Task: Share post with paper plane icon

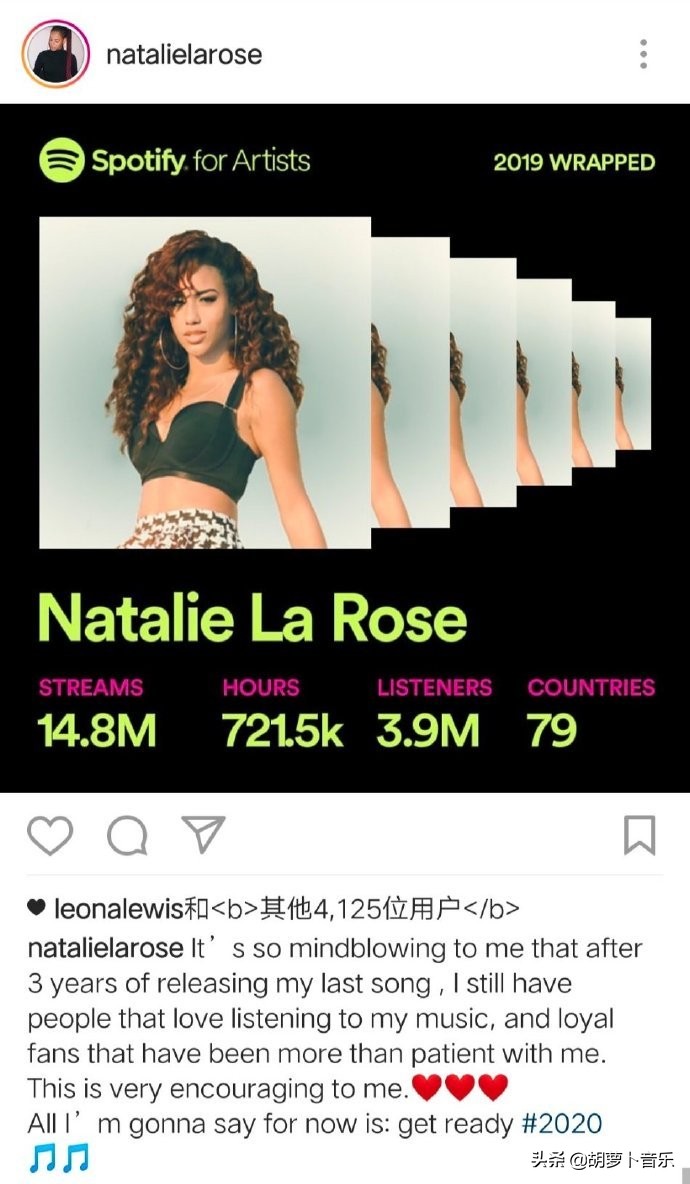Action: click(203, 834)
